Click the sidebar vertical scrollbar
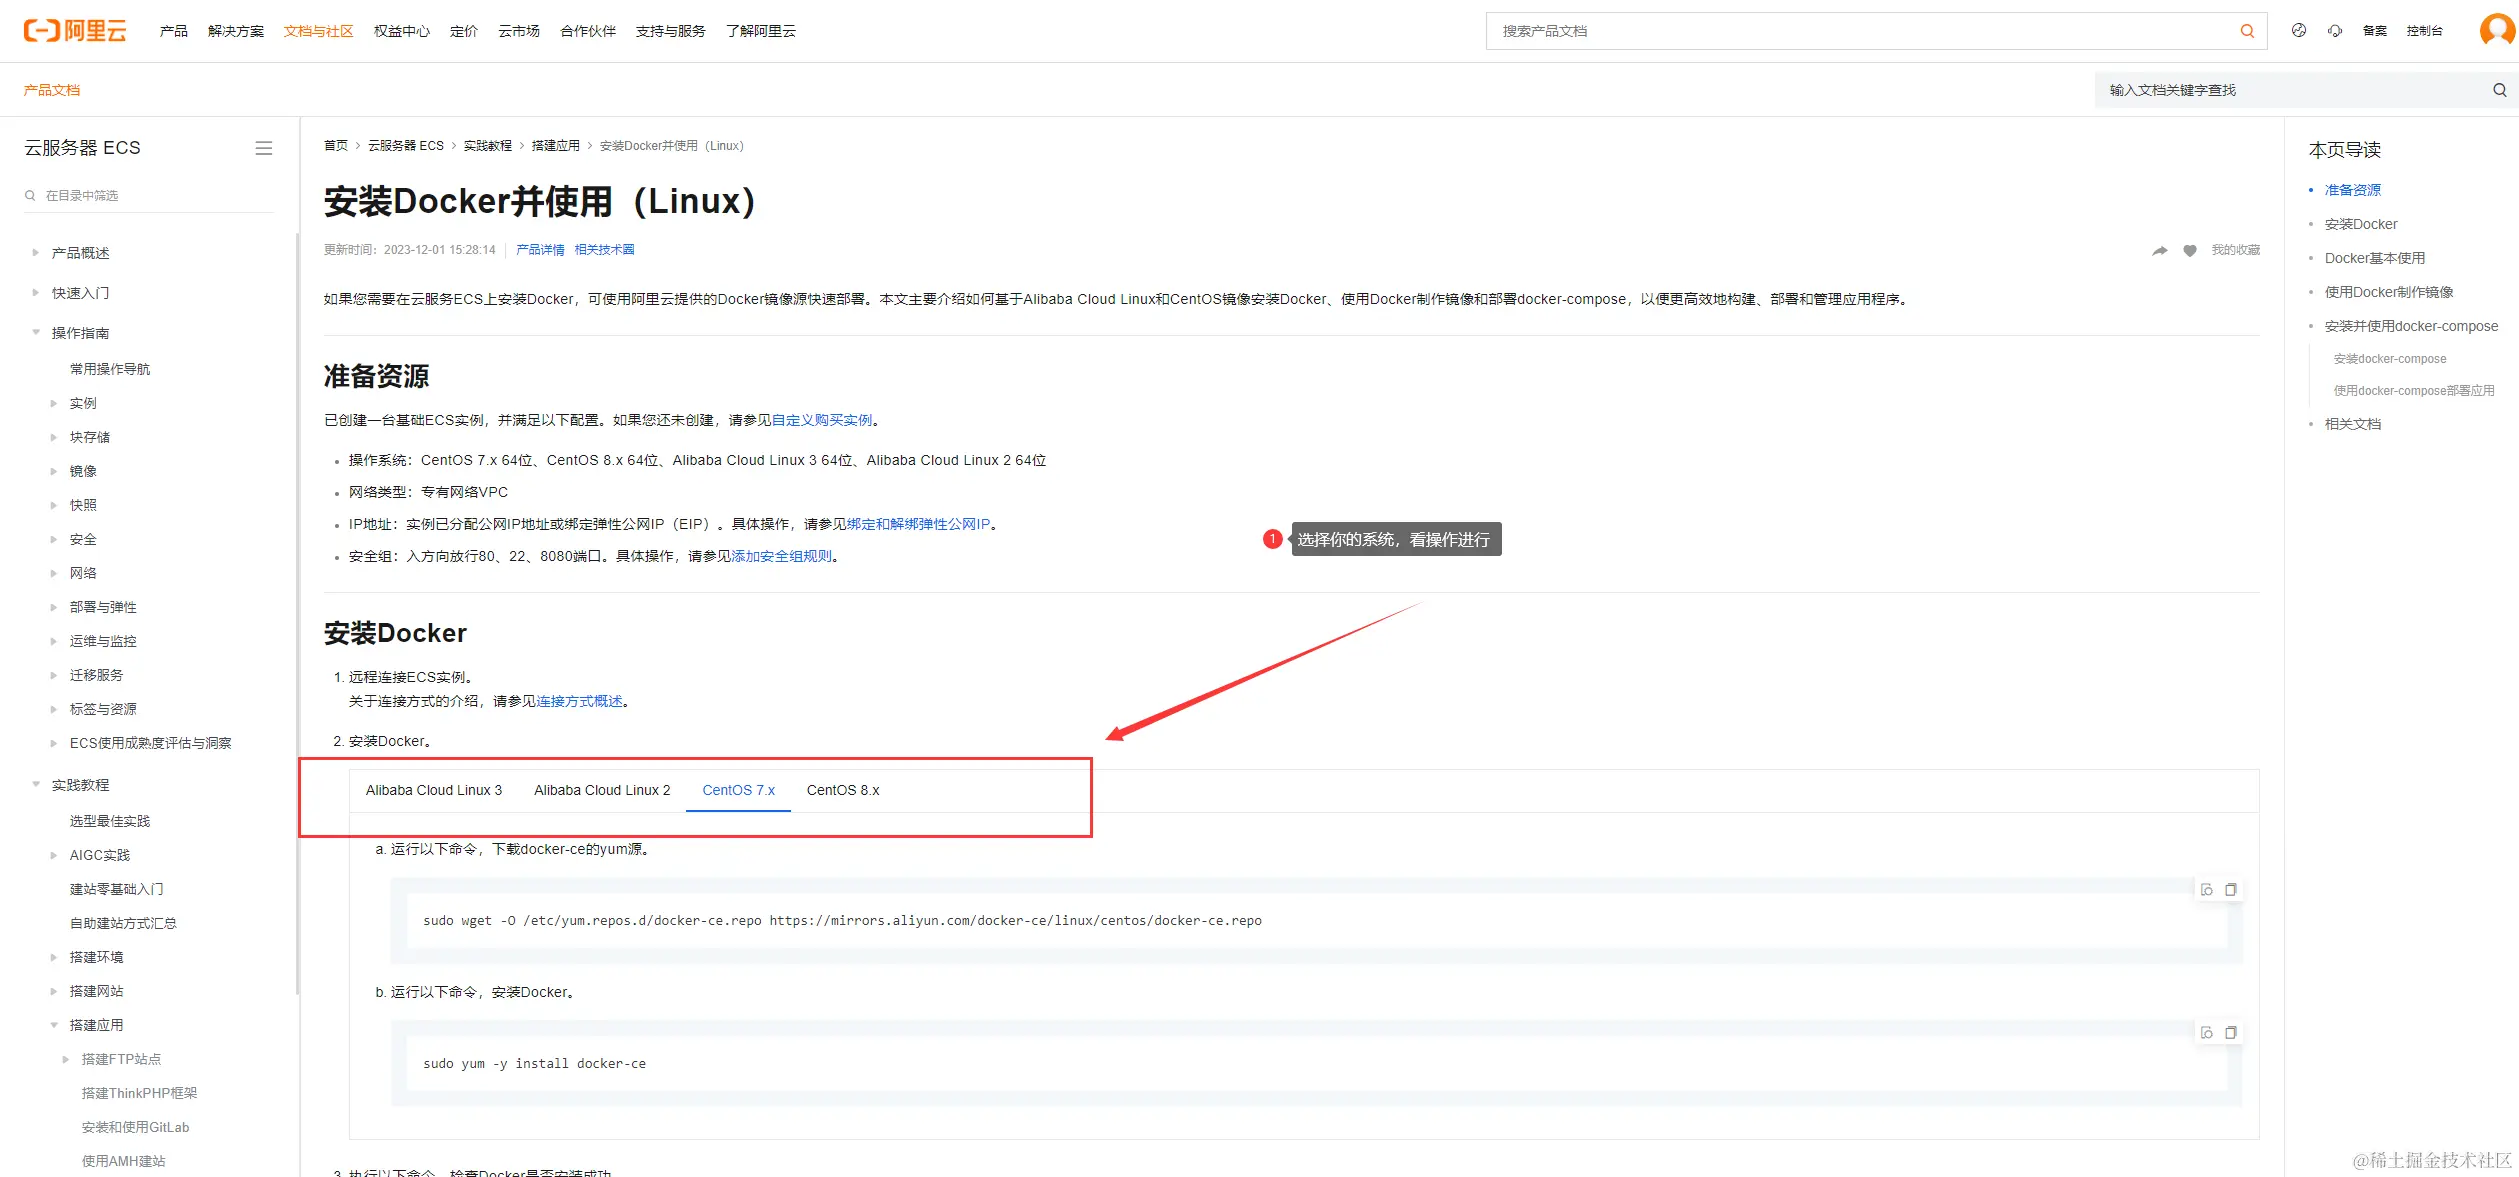This screenshot has width=2519, height=1177. pos(297,614)
